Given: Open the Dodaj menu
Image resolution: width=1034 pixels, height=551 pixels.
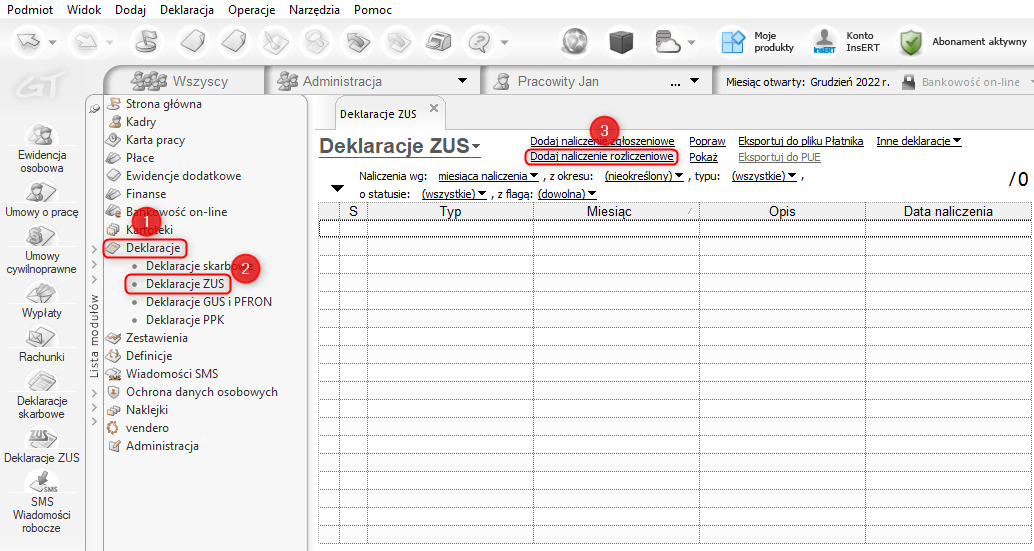Looking at the screenshot, I should 130,10.
